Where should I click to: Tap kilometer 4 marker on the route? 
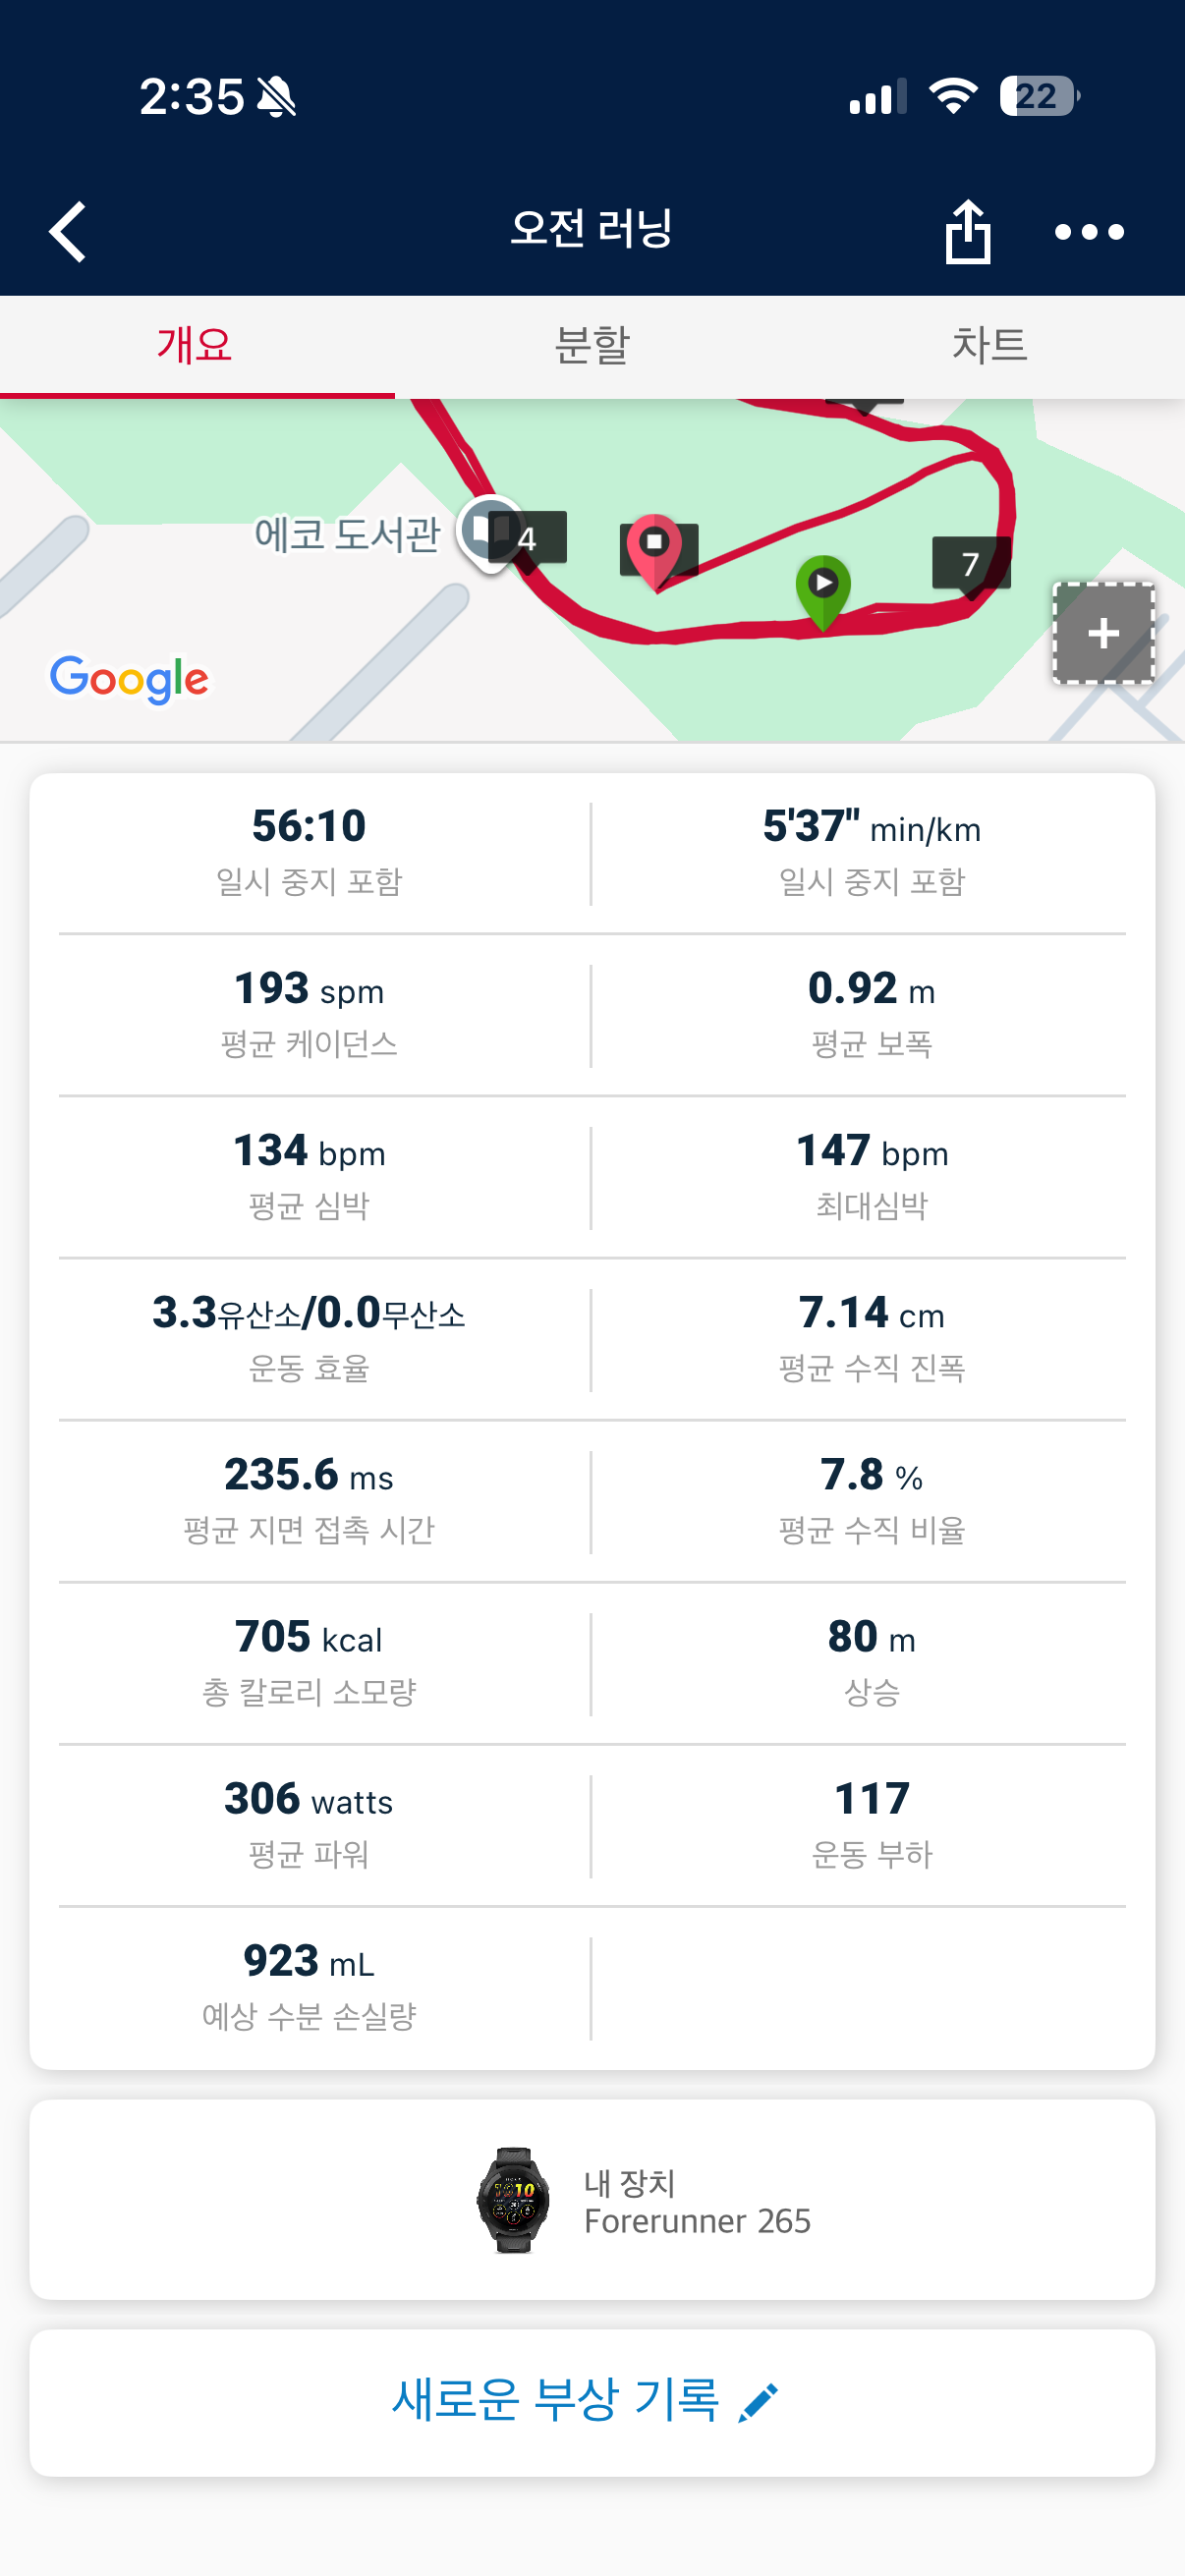tap(528, 539)
